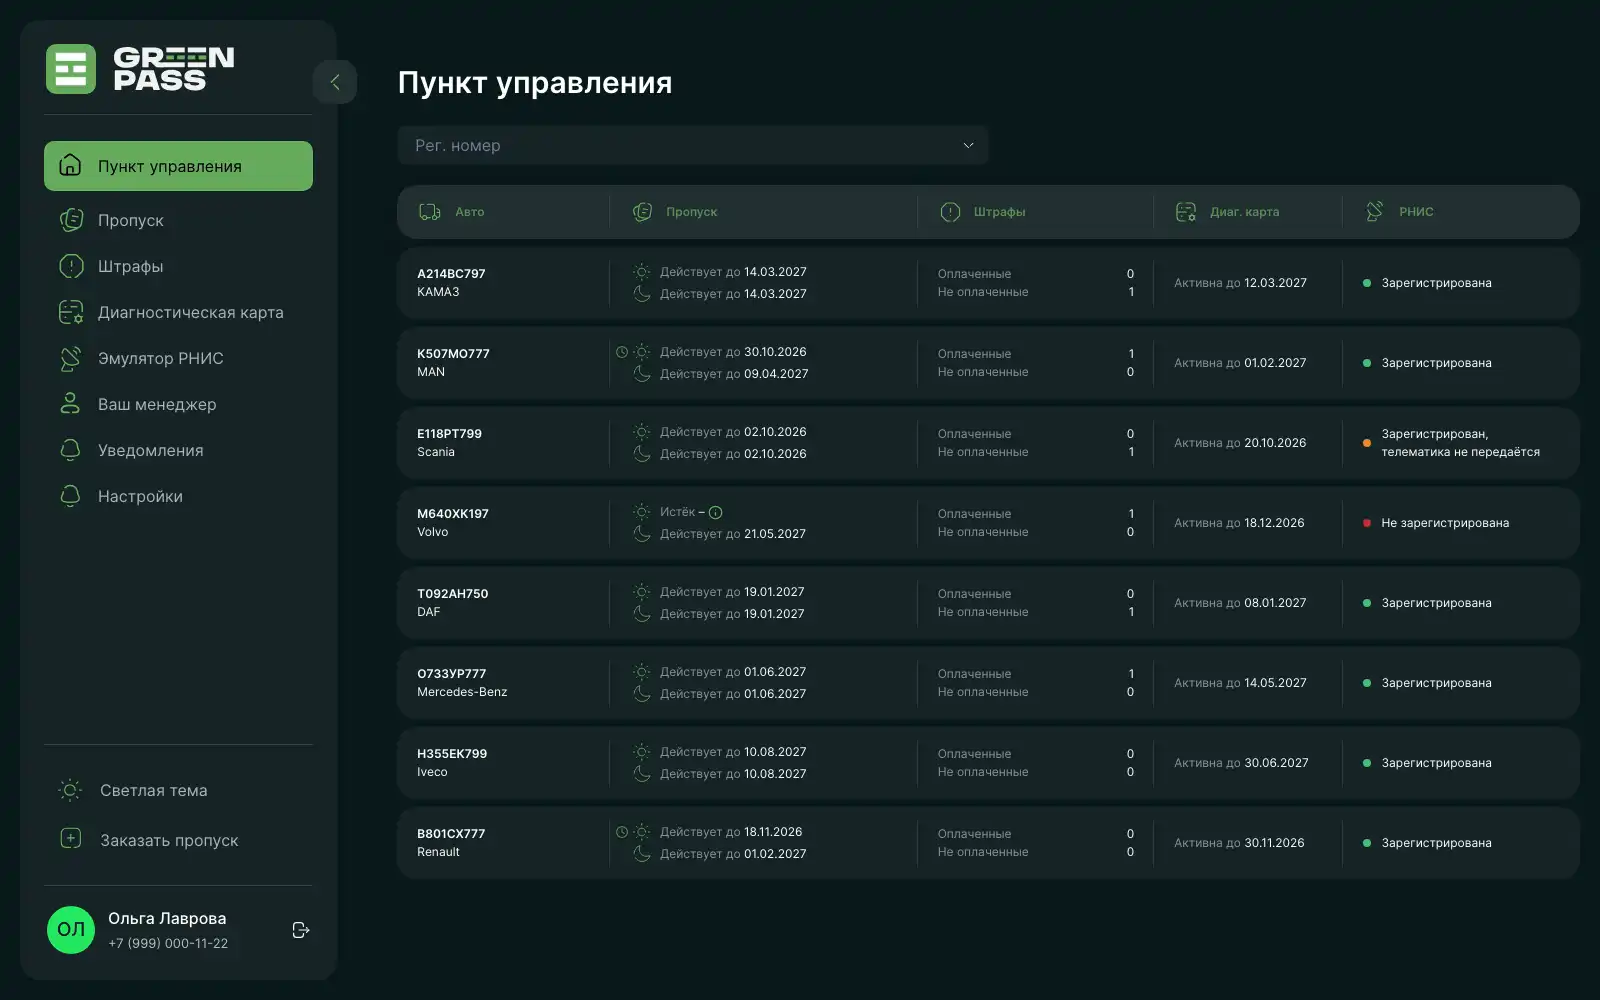Viewport: 1600px width, 1000px height.
Task: Open the Пункт управления menu item
Action: click(178, 166)
